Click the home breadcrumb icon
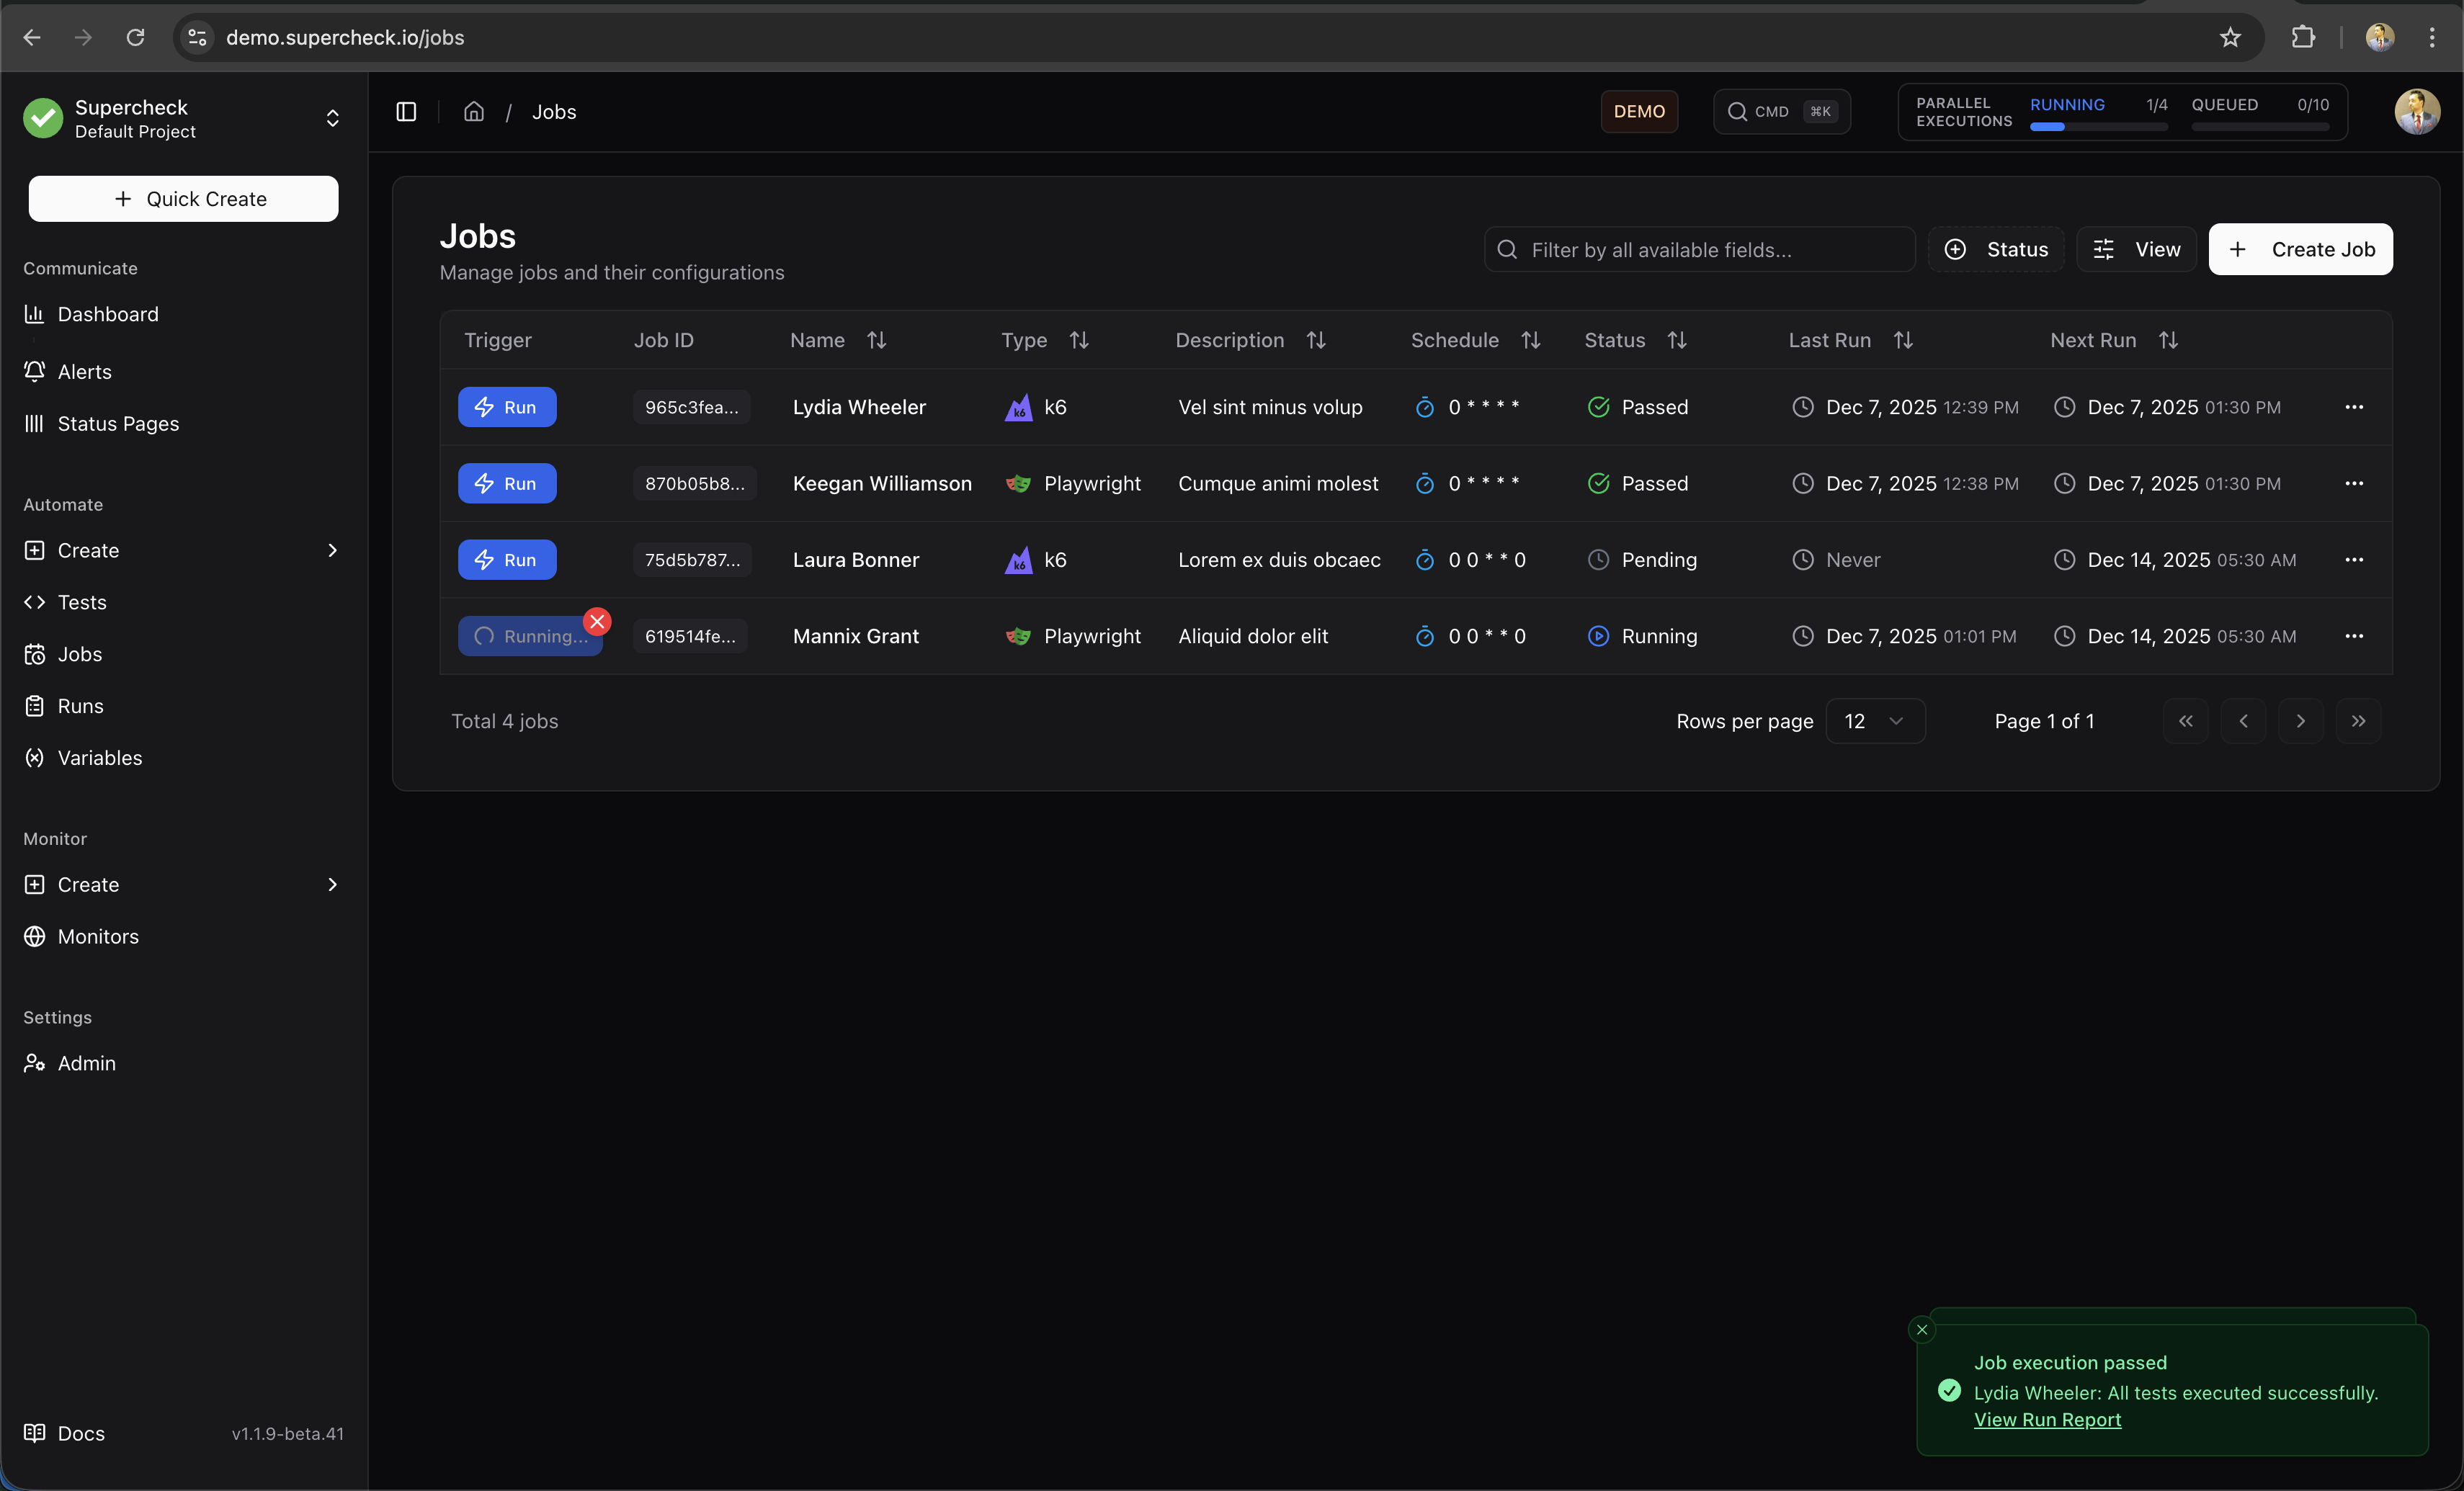This screenshot has width=2464, height=1491. point(474,112)
